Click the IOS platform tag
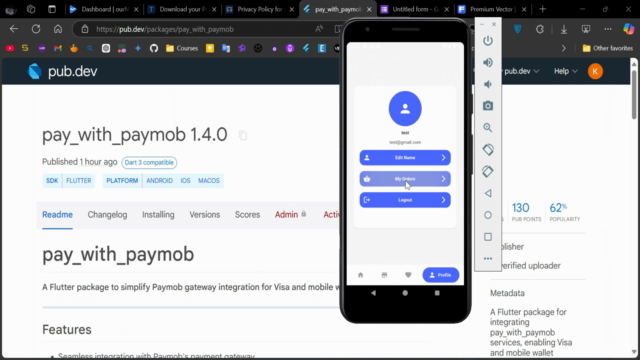This screenshot has height=360, width=640. click(x=185, y=180)
